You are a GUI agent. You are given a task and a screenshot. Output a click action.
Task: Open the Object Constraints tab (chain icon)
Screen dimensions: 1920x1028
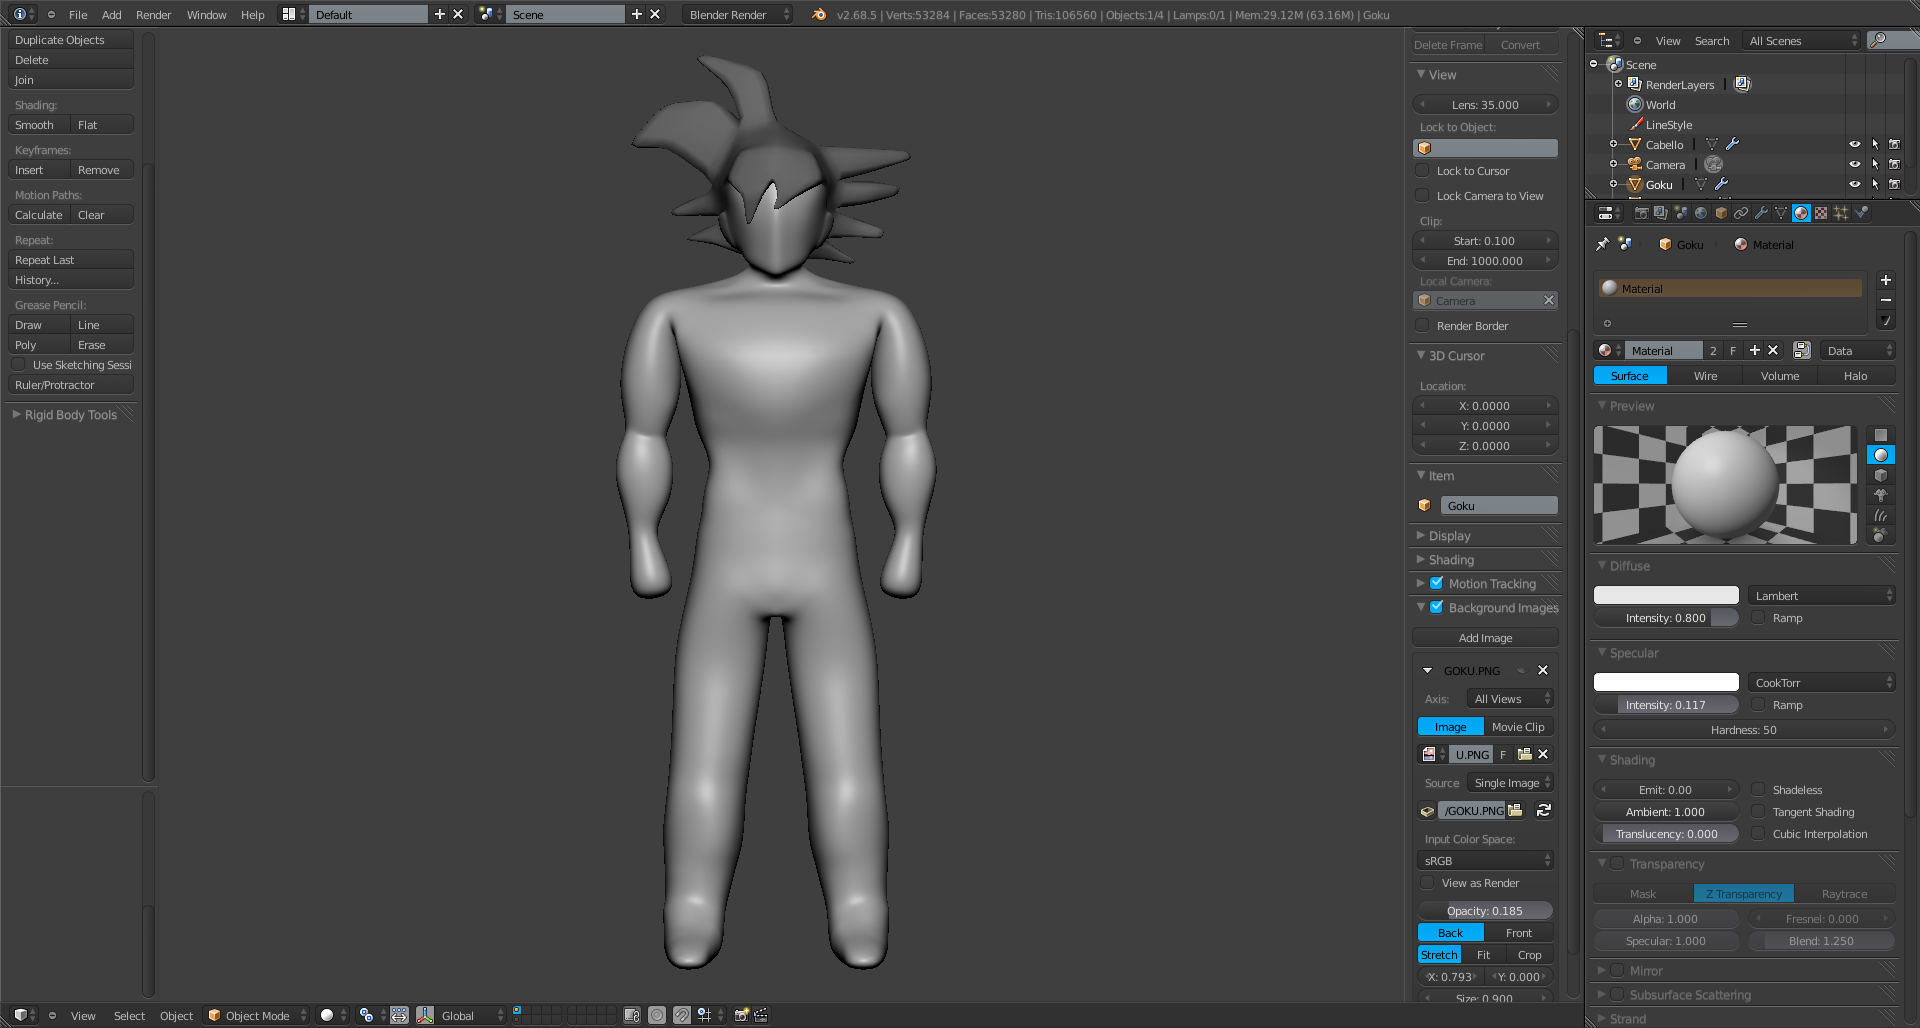[x=1741, y=213]
